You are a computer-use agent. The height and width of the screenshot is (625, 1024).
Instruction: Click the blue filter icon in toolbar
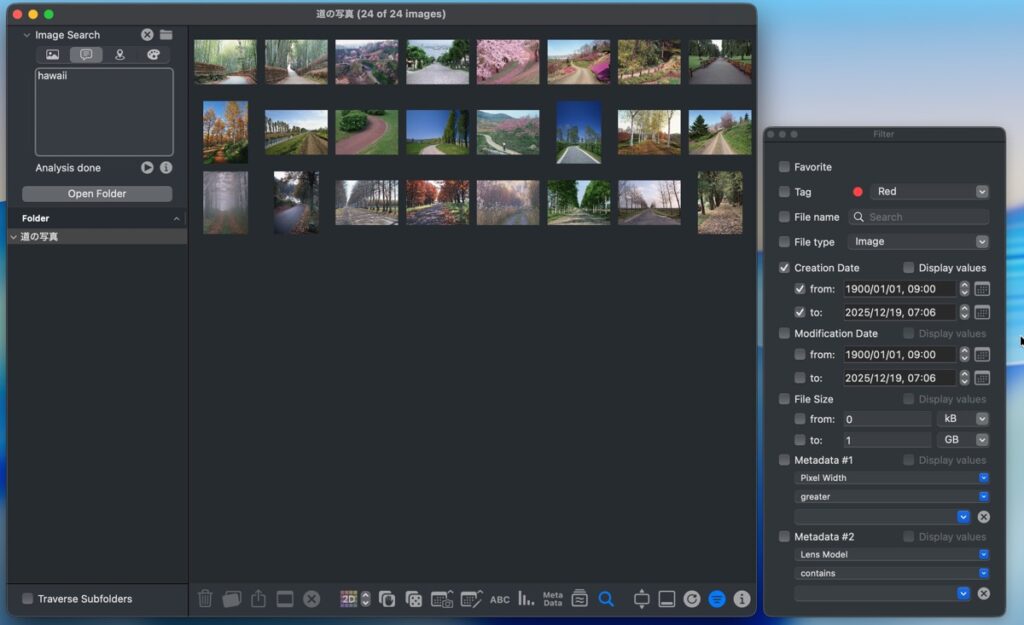click(x=717, y=599)
